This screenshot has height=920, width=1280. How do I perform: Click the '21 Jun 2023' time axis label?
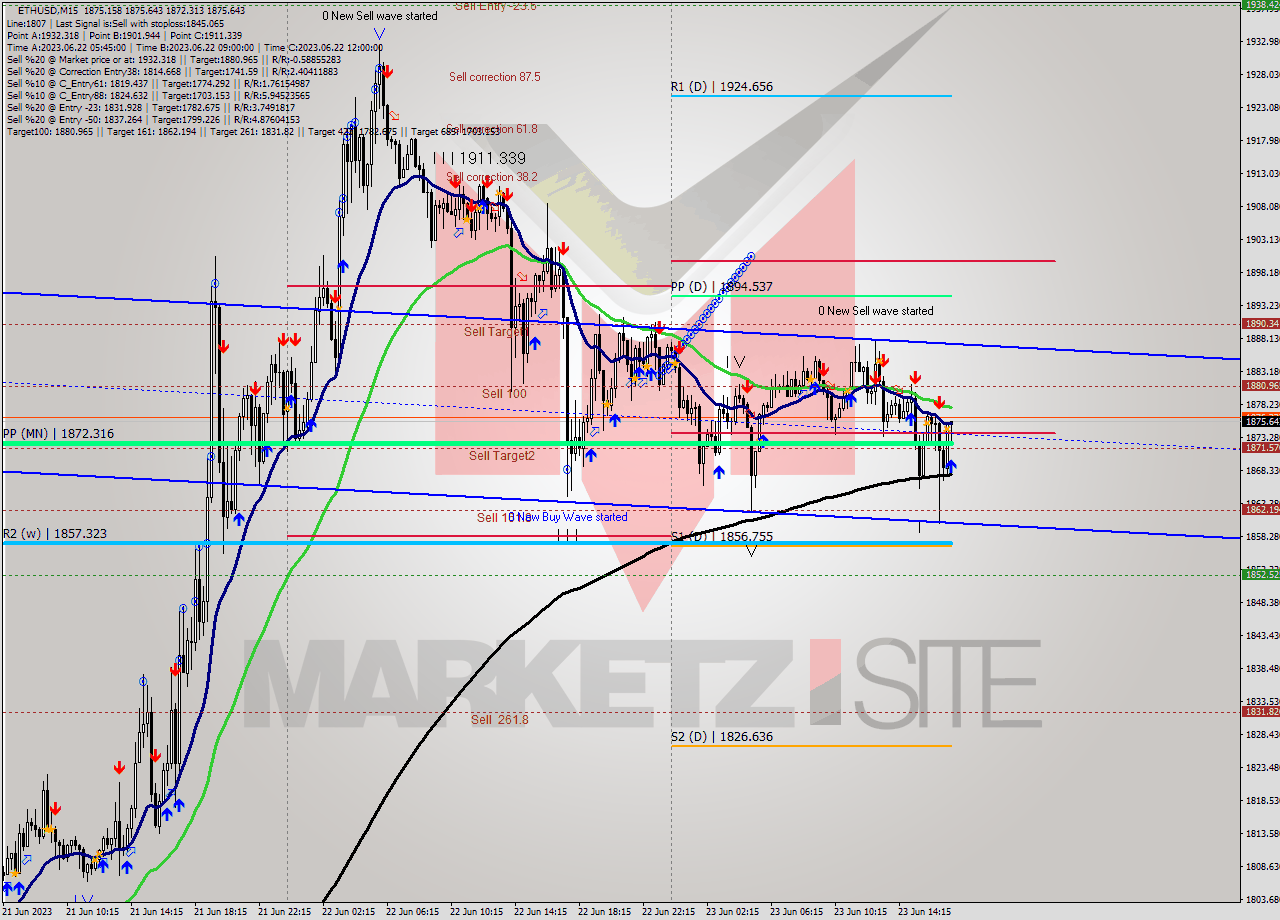click(27, 912)
